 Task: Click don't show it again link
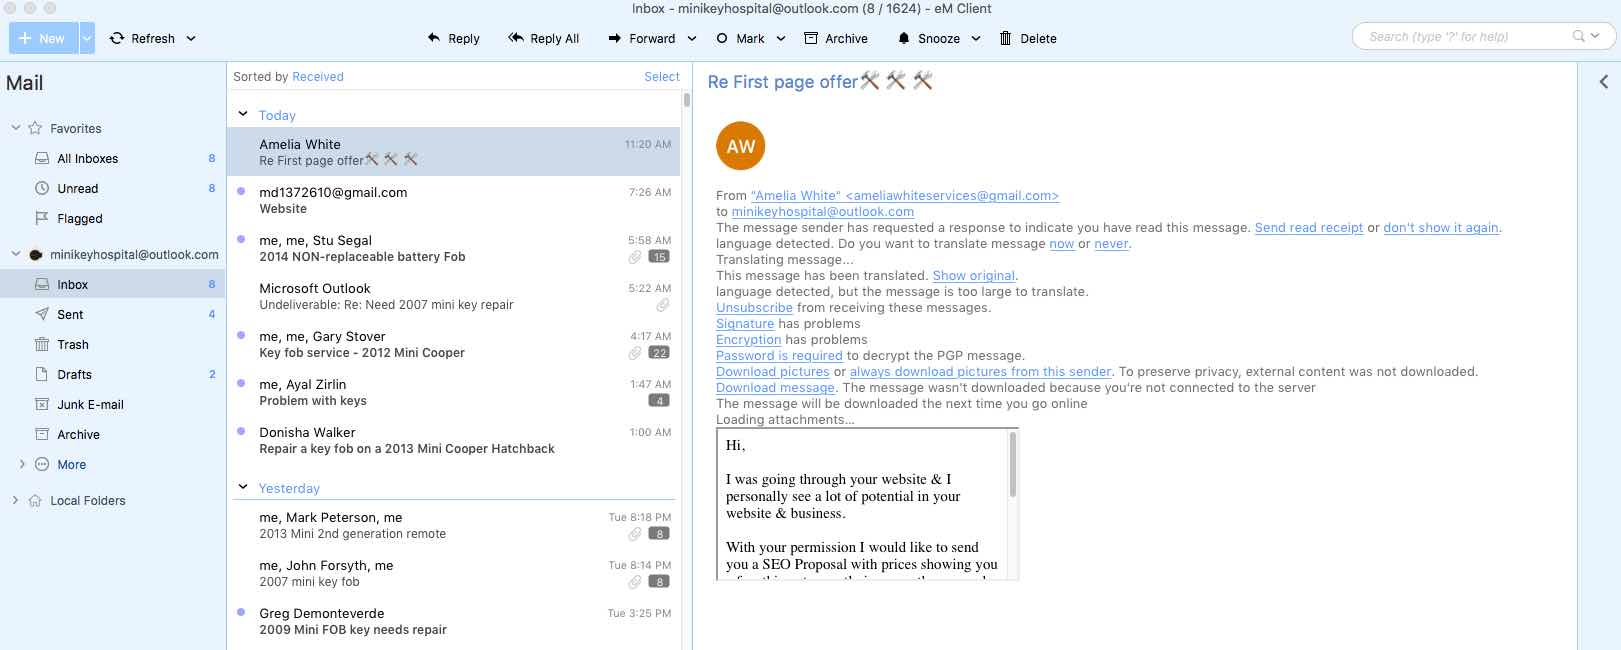[x=1441, y=228]
